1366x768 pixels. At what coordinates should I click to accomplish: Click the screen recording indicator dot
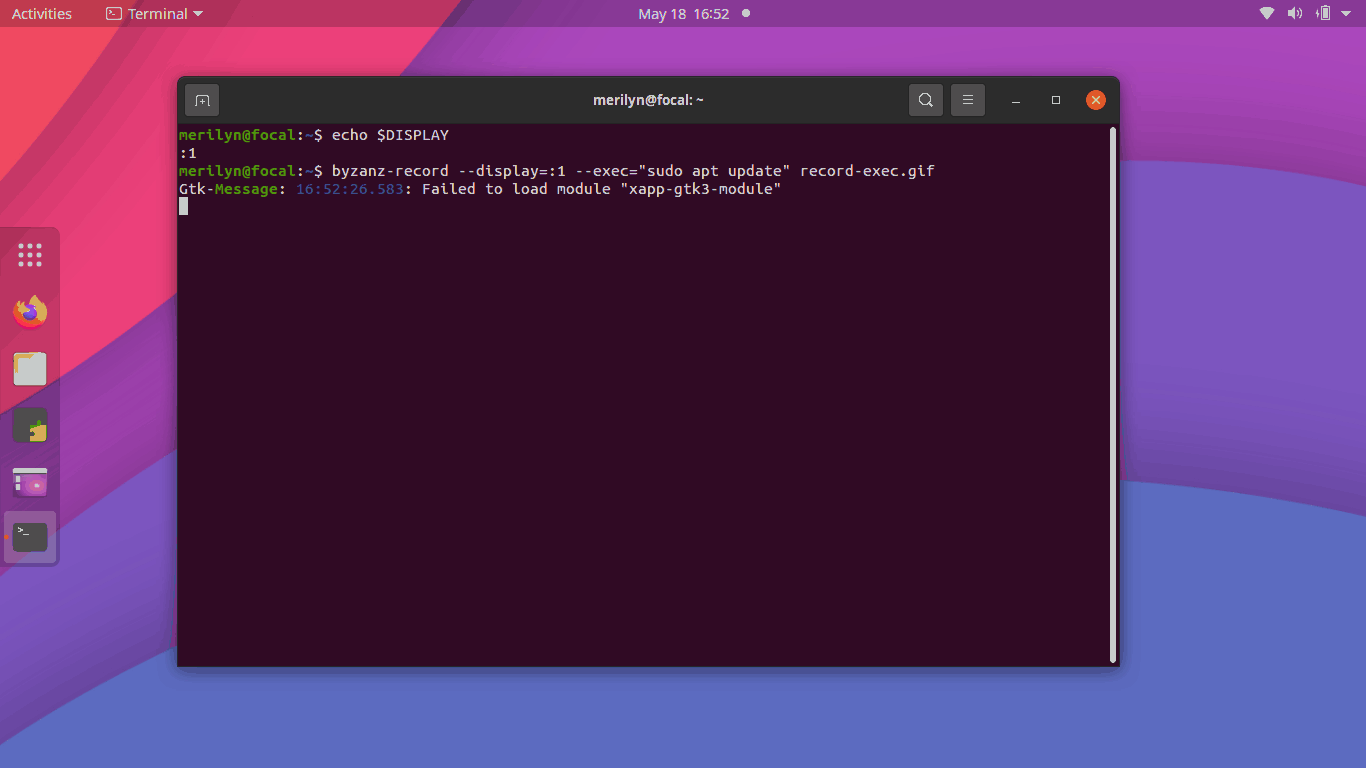point(745,14)
